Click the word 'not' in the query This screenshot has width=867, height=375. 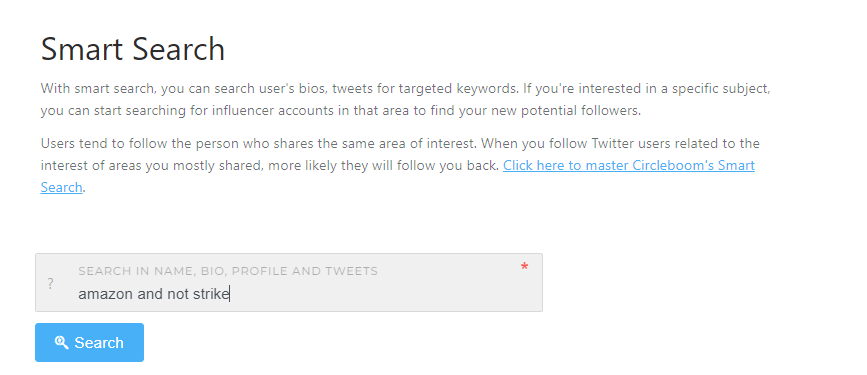coord(178,294)
